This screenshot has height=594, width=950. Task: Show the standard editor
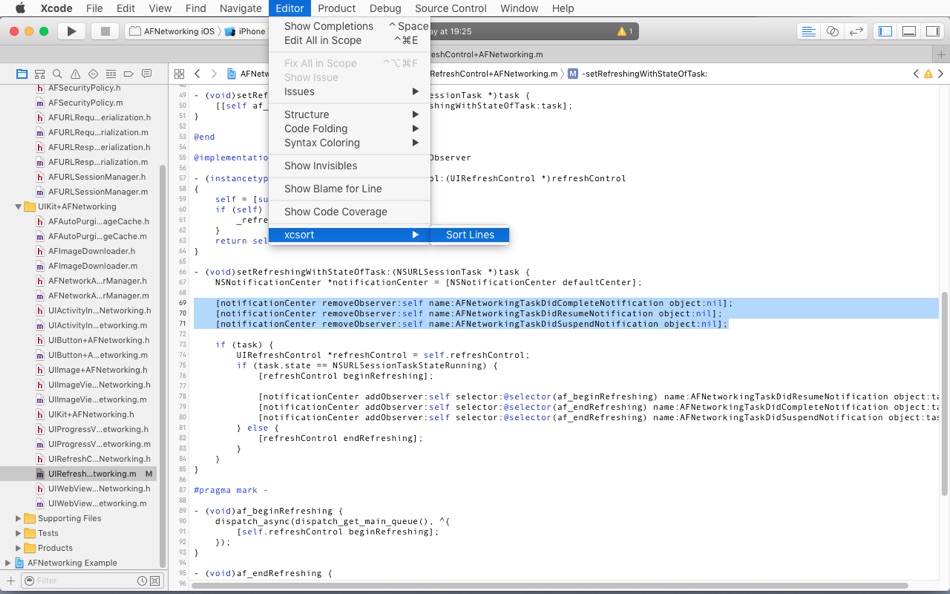click(x=808, y=32)
